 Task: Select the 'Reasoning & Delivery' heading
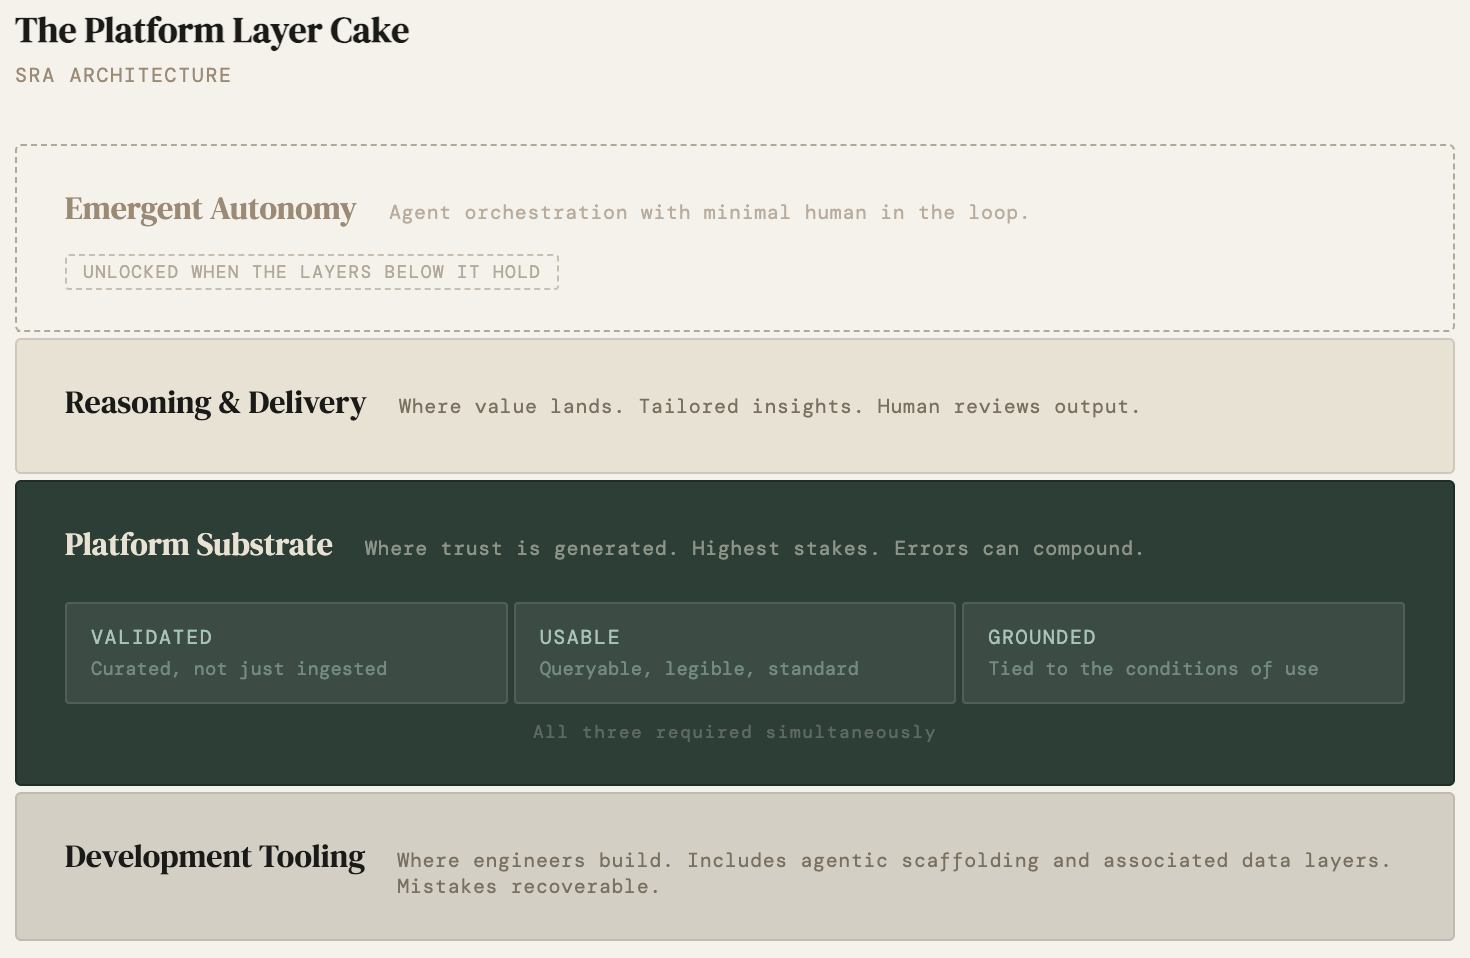[x=215, y=403]
